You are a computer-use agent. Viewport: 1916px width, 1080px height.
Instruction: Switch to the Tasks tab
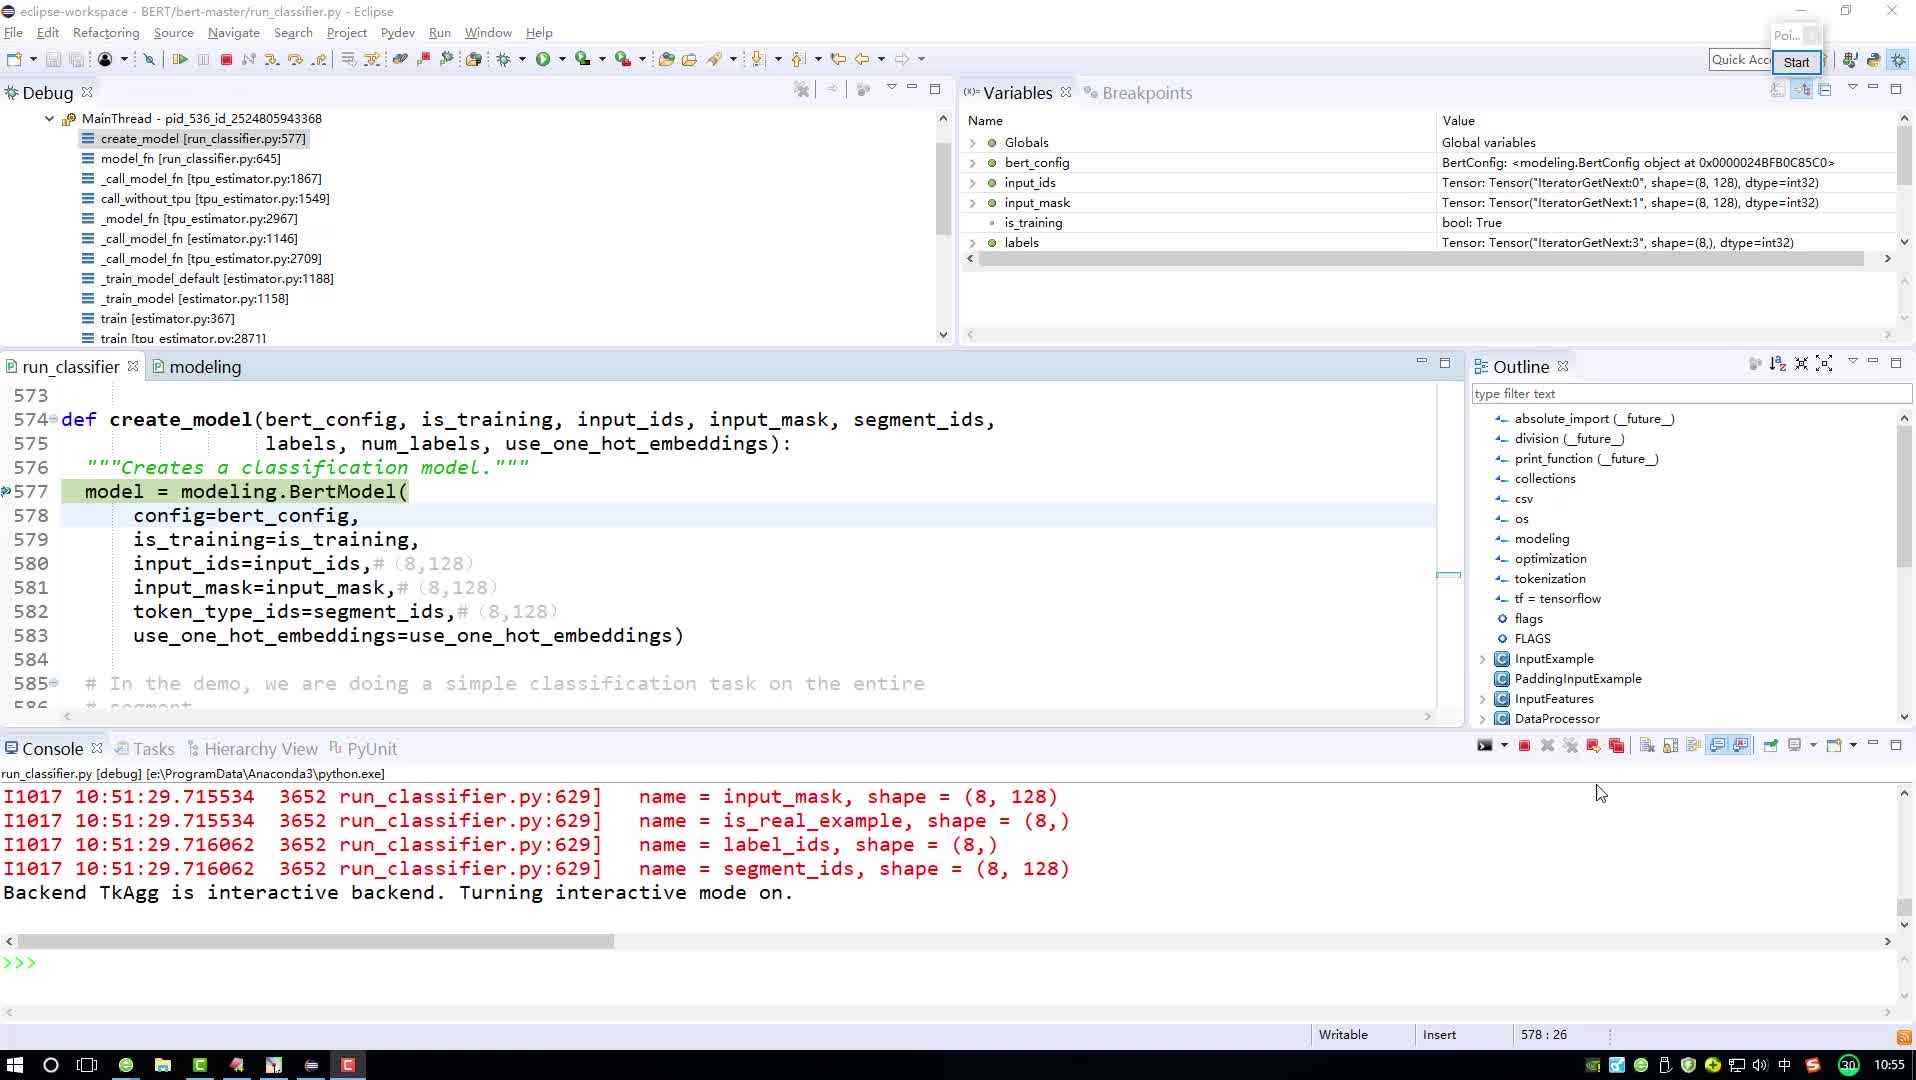(145, 749)
